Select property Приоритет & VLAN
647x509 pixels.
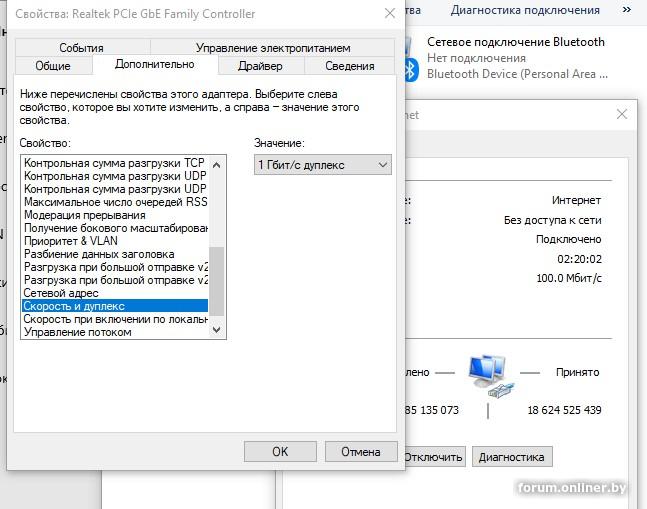[x=115, y=241]
